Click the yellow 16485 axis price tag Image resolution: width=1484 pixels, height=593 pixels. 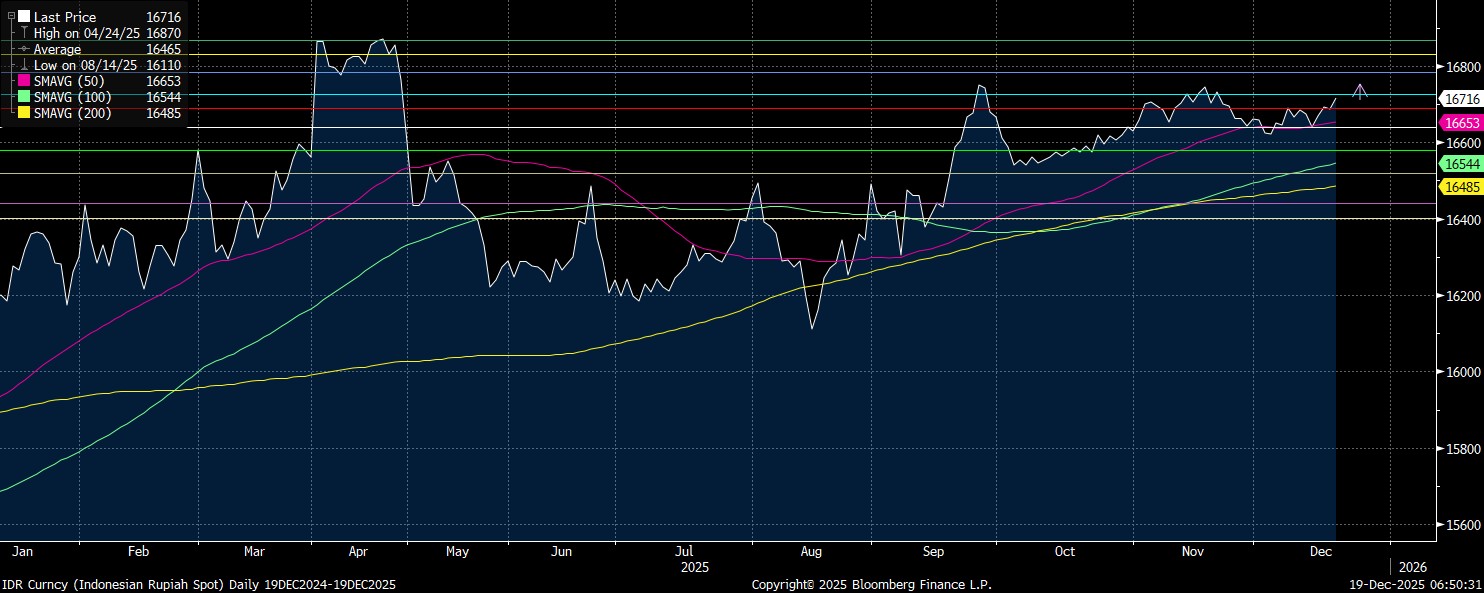coord(1461,187)
